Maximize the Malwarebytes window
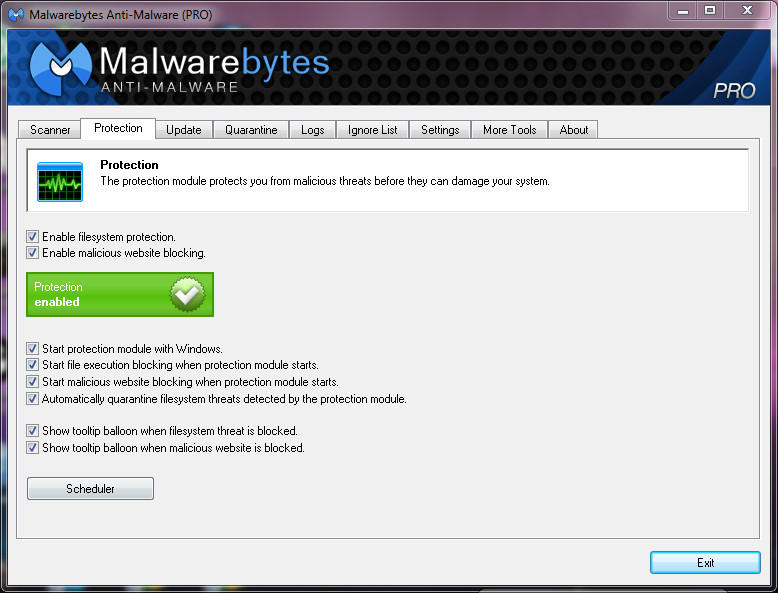 pyautogui.click(x=710, y=10)
